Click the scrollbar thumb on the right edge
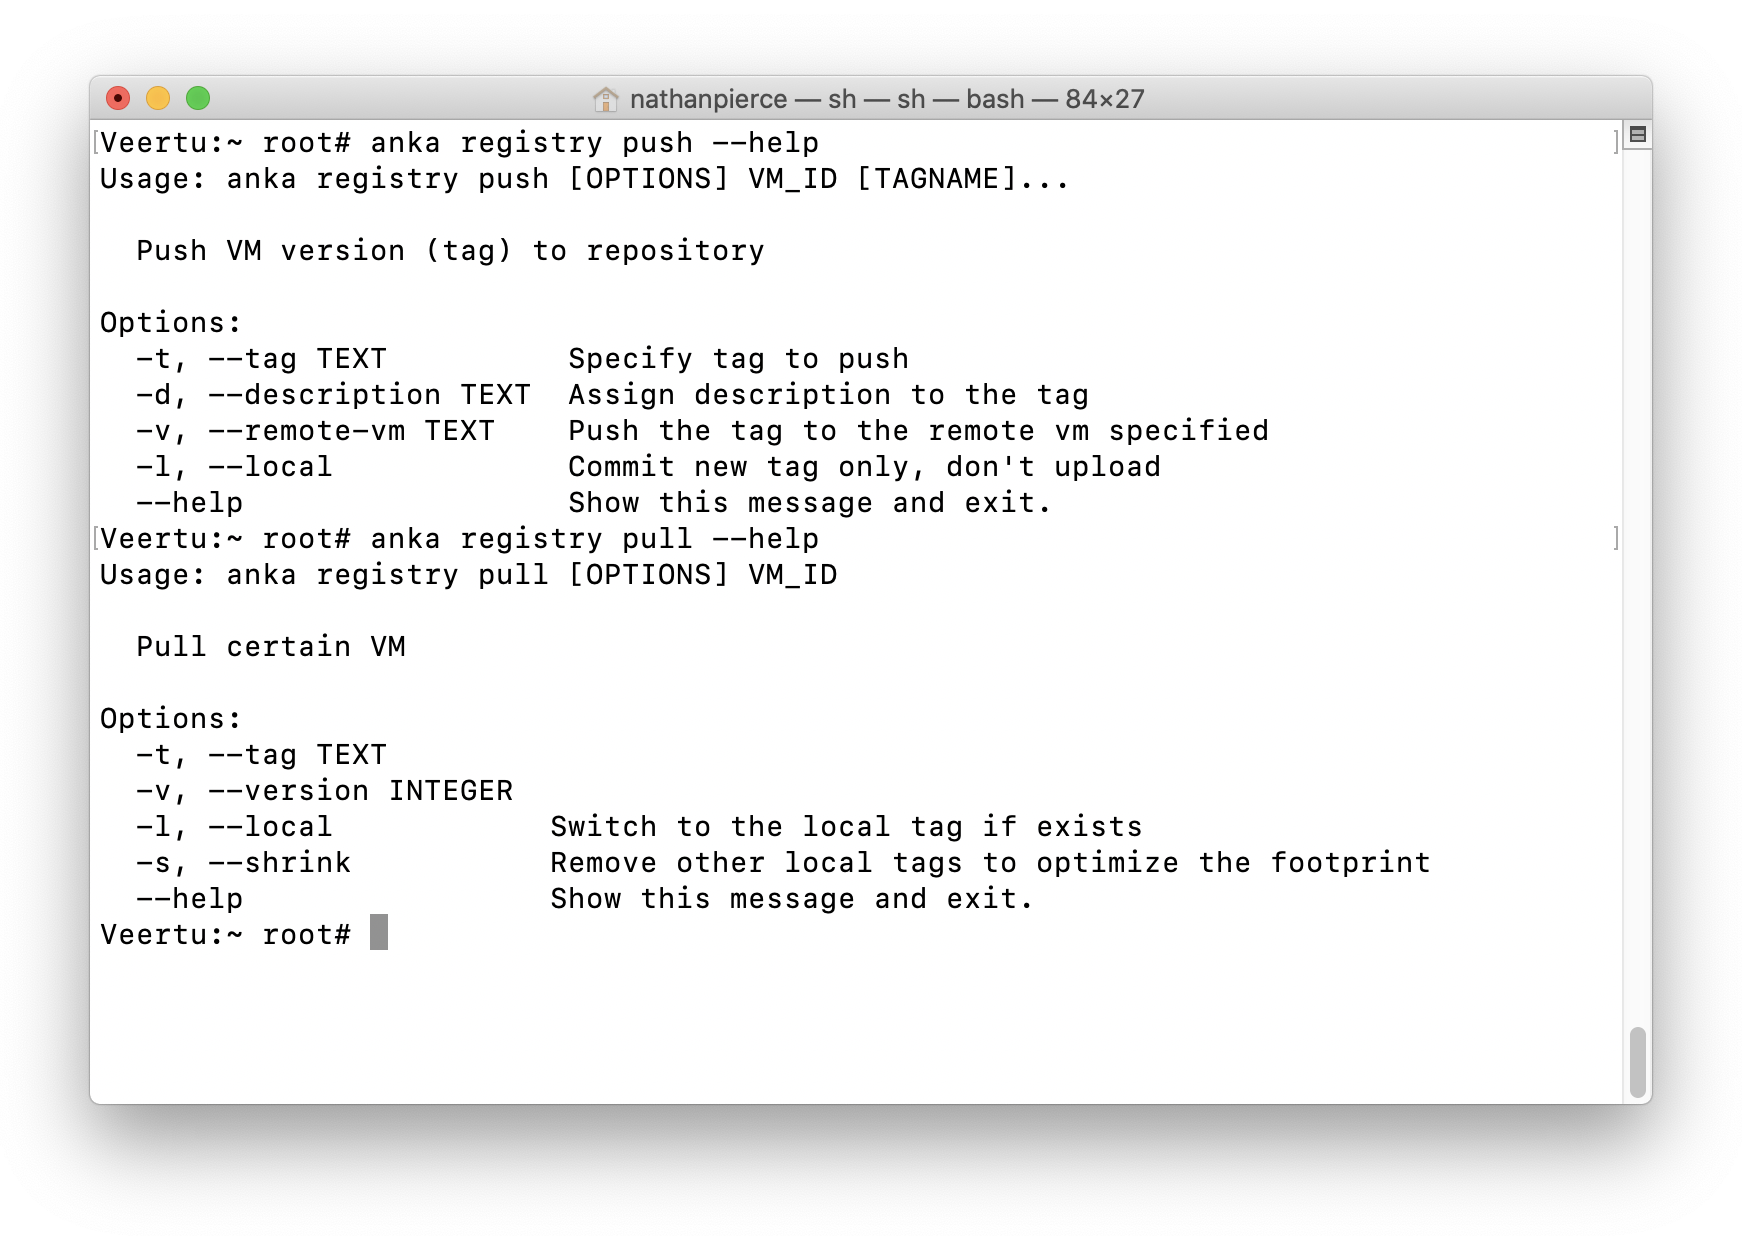 [1638, 1063]
